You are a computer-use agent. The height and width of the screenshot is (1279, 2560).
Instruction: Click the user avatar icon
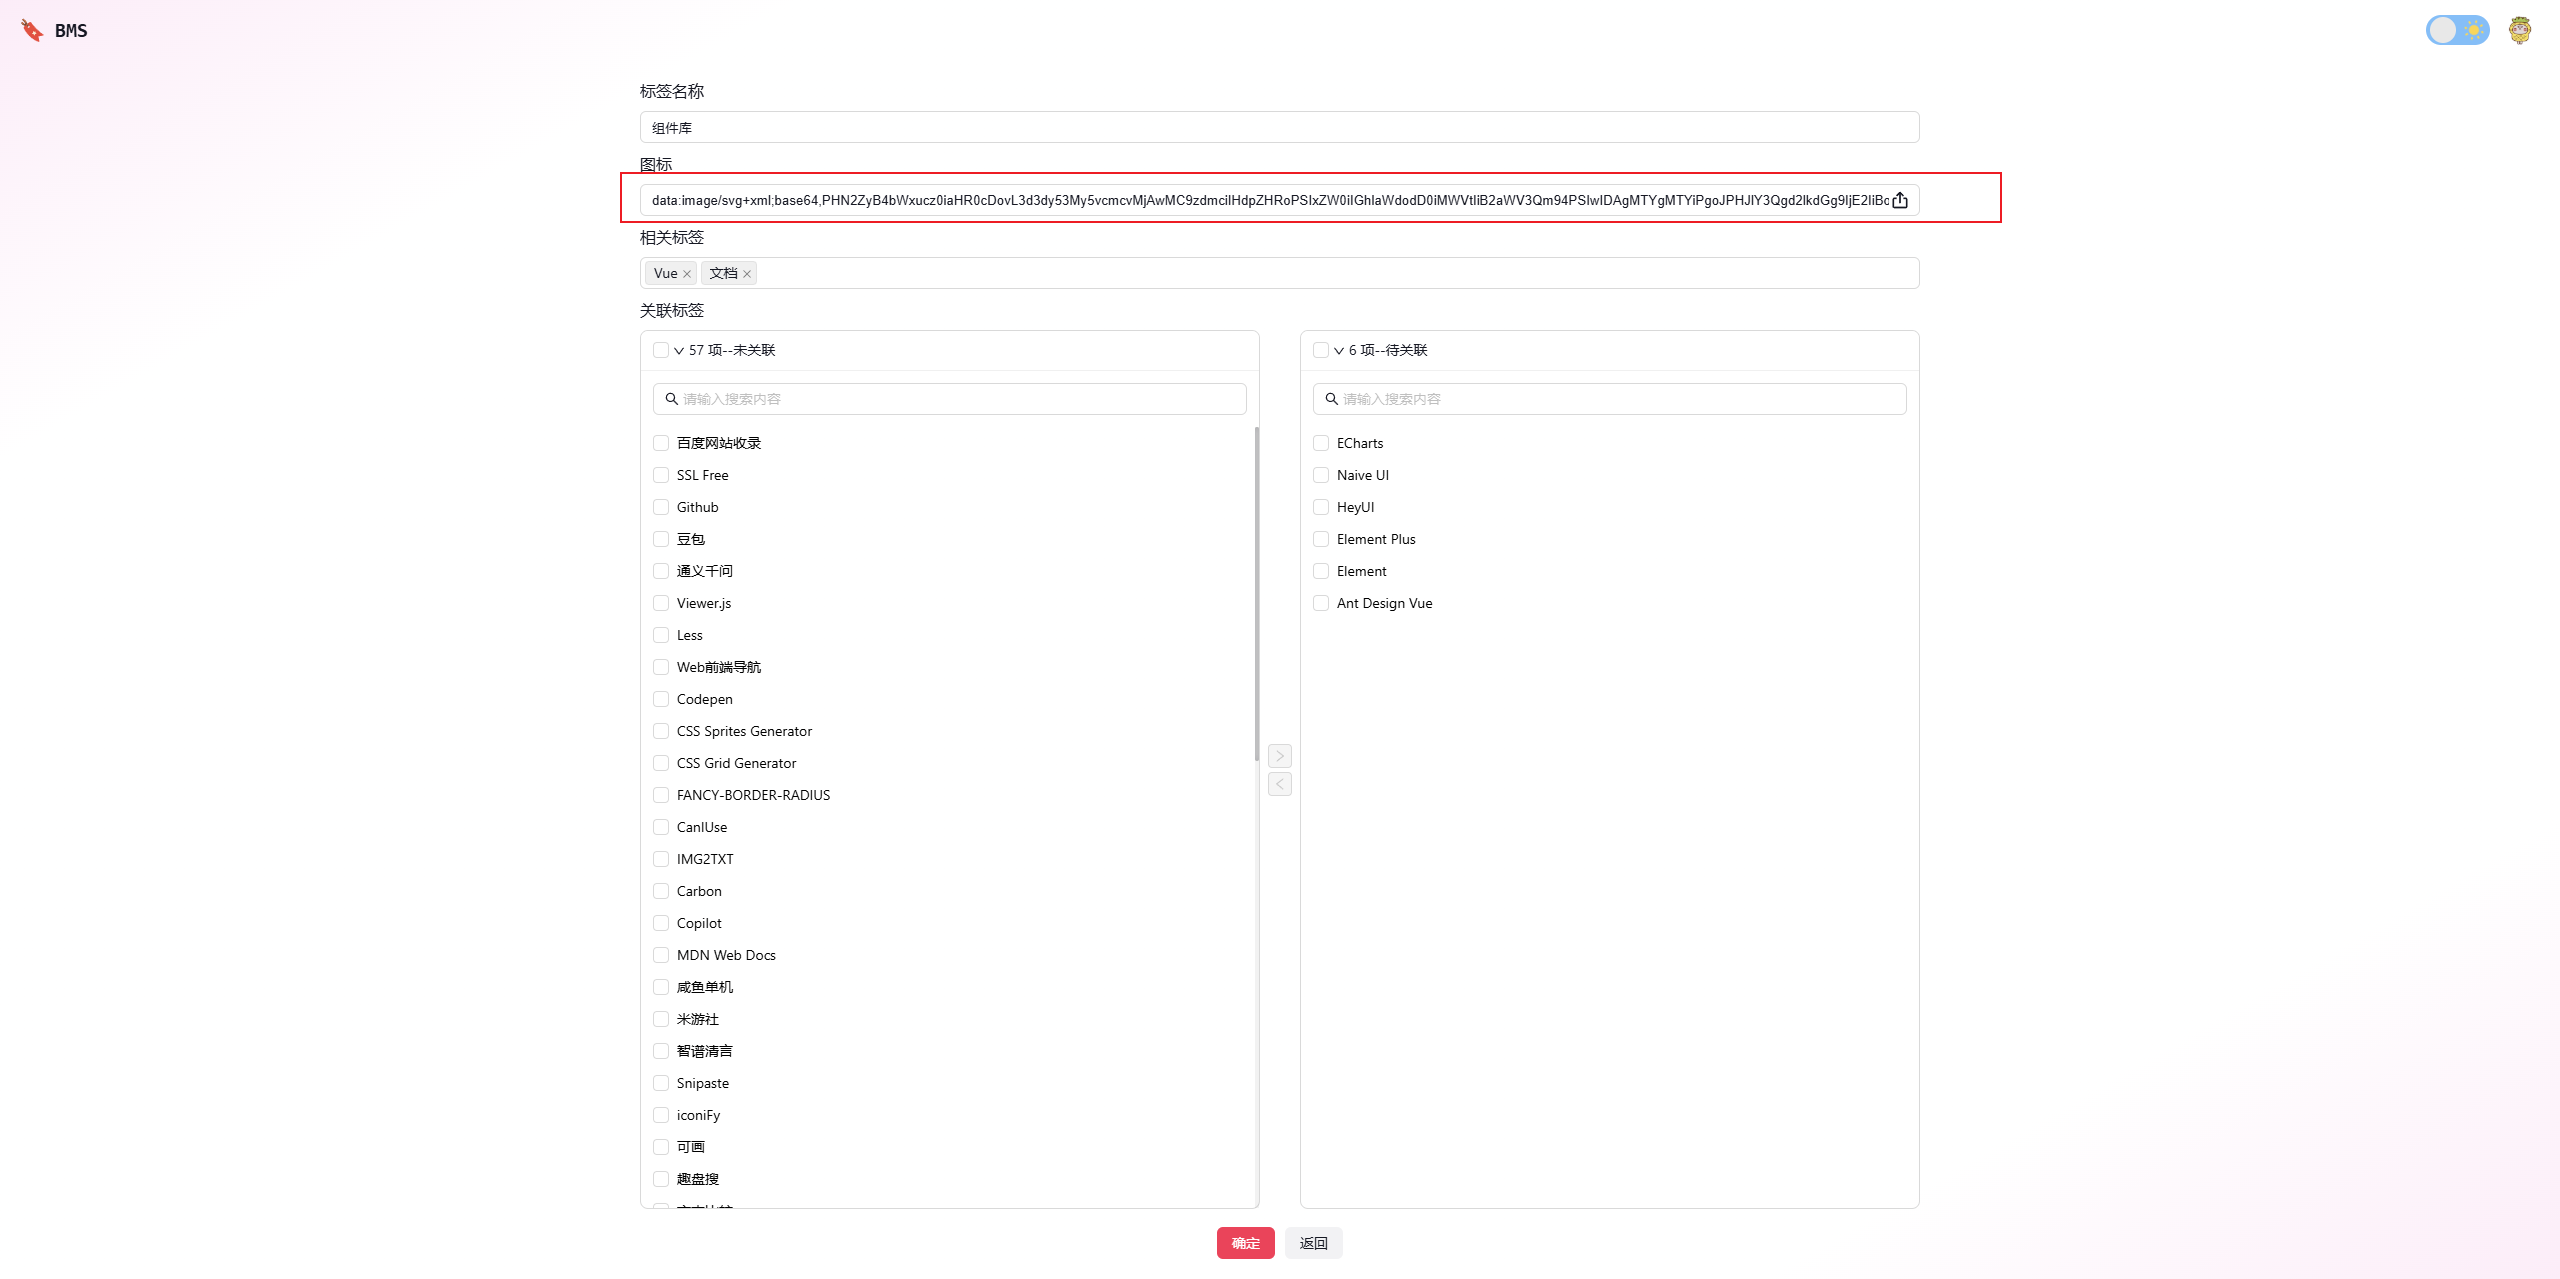click(2519, 30)
